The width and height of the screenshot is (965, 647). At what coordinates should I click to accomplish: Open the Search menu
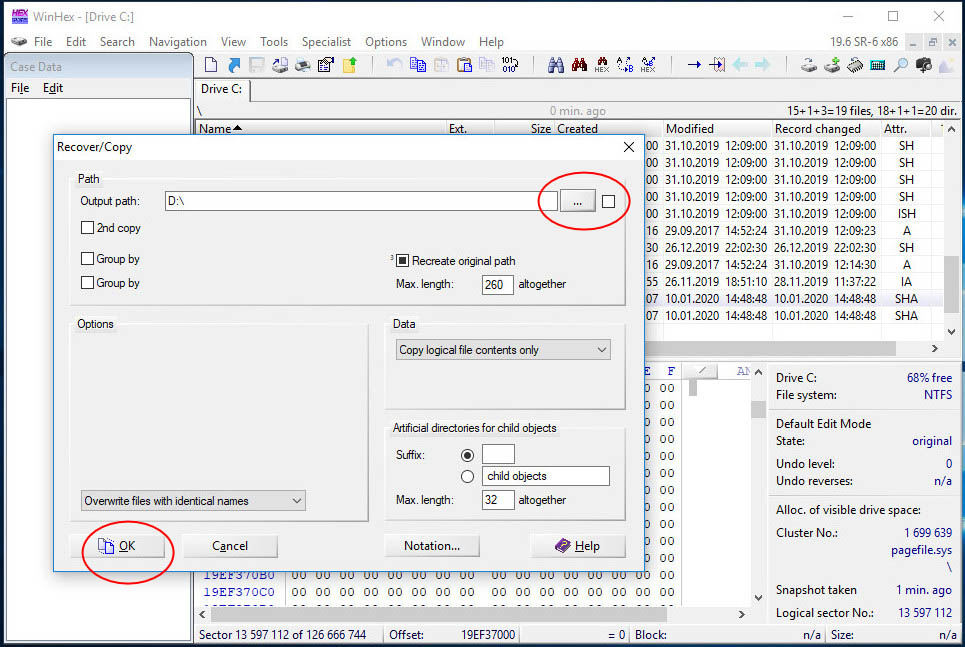[117, 41]
